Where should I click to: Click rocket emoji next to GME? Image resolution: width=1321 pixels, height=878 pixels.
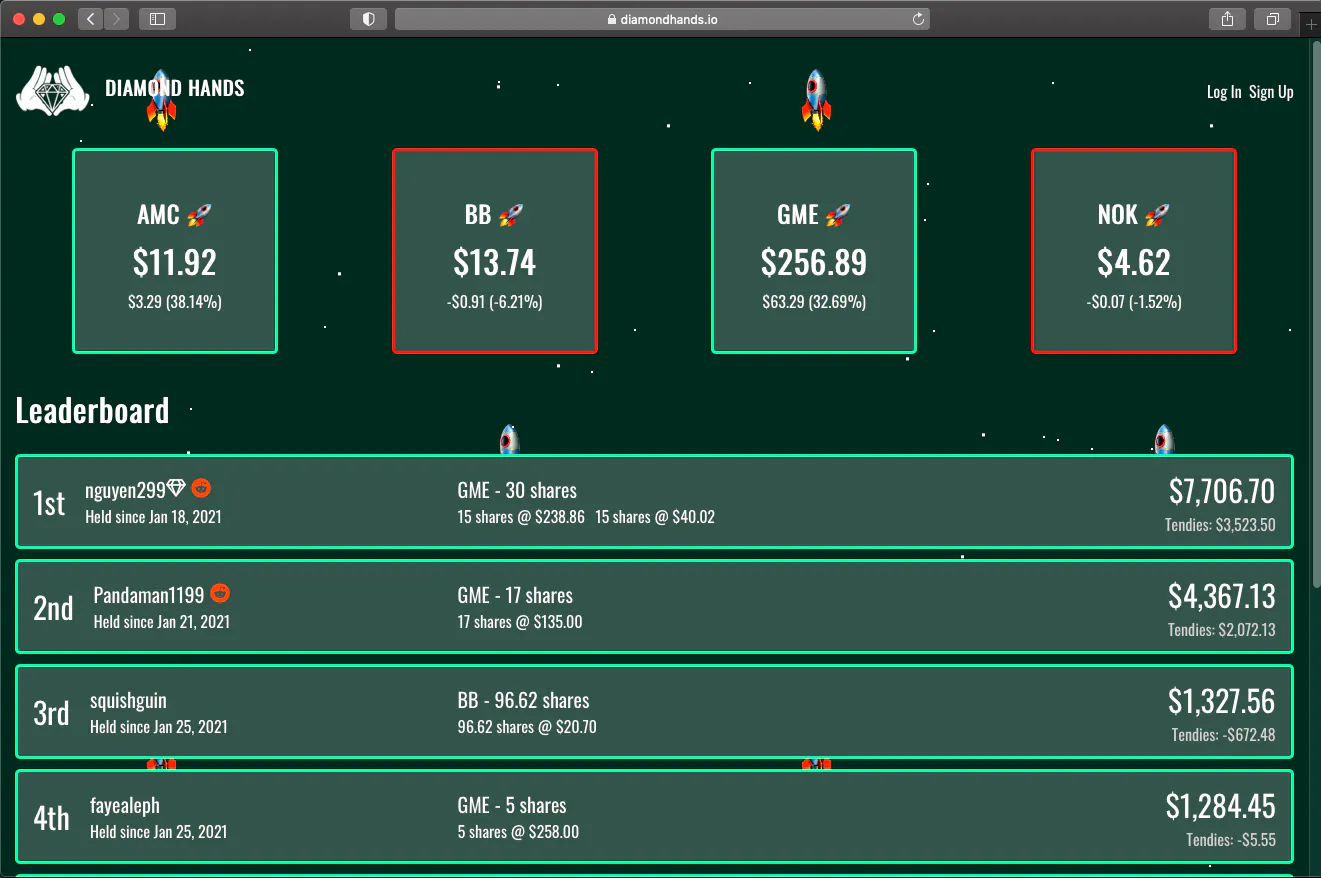click(838, 215)
